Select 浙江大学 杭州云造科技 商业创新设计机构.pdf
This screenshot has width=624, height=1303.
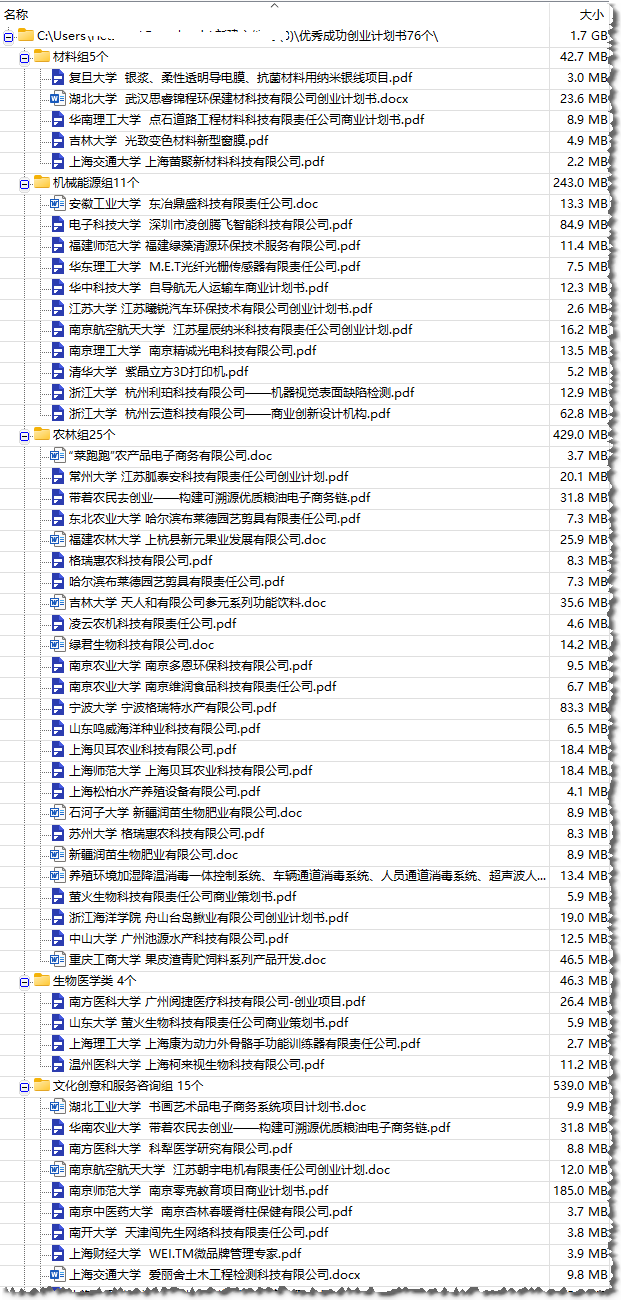[229, 413]
